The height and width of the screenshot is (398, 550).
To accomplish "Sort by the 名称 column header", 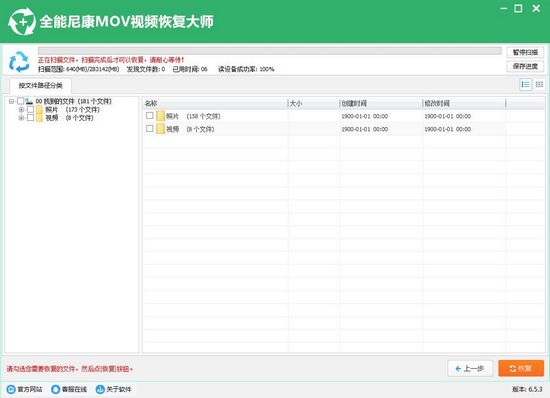I will click(215, 103).
